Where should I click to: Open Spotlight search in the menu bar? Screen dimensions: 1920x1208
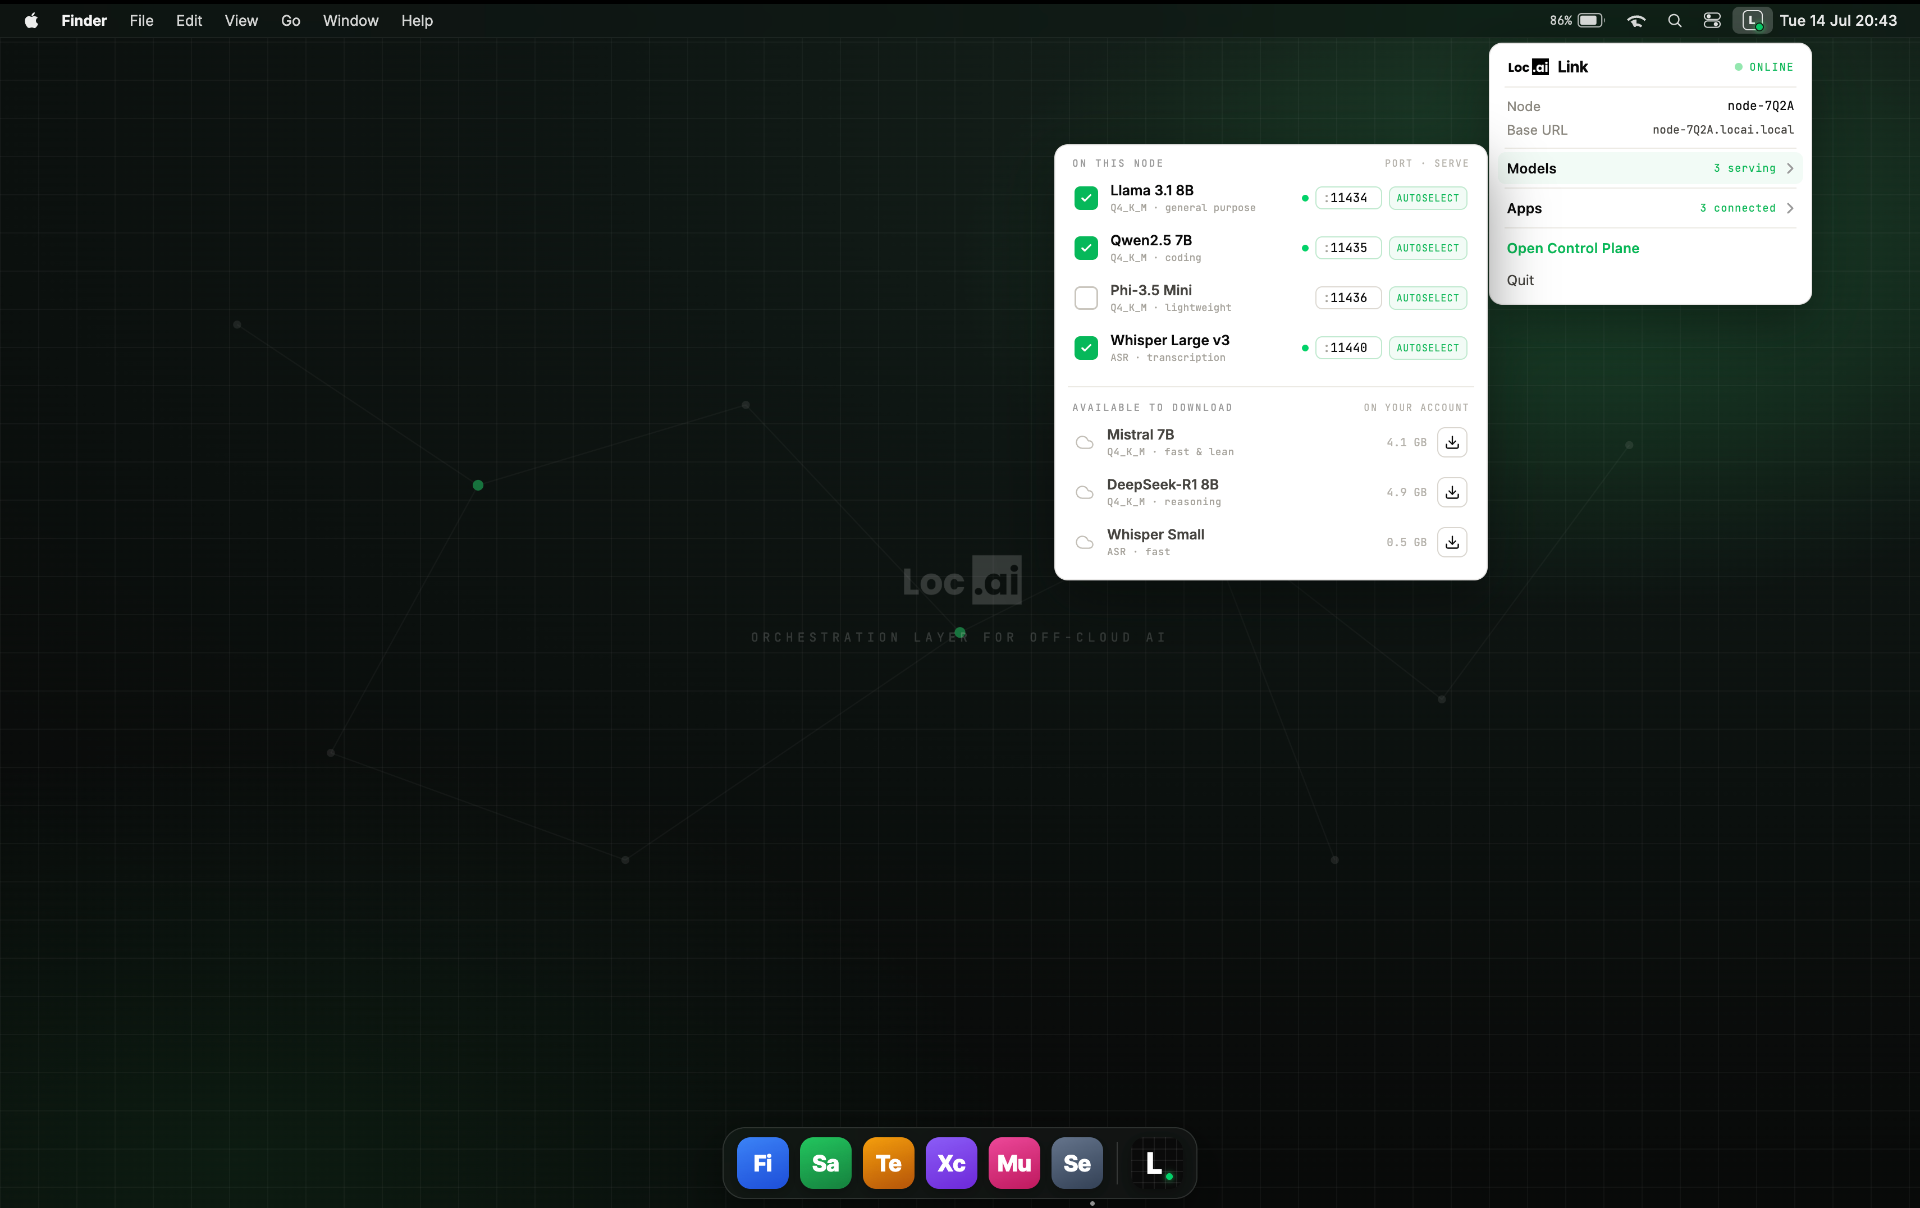pos(1674,20)
